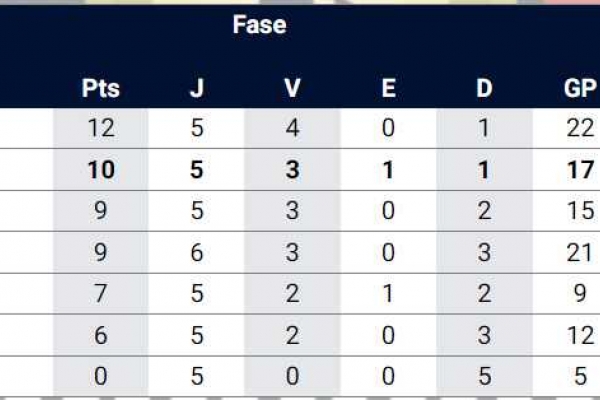Select the 7 in the Pts column
The height and width of the screenshot is (400, 600).
100,294
